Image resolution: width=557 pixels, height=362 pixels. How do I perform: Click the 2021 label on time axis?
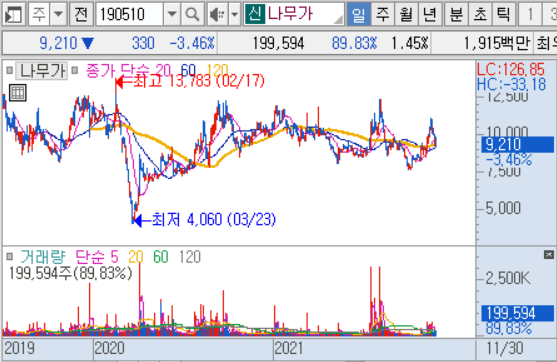point(289,348)
